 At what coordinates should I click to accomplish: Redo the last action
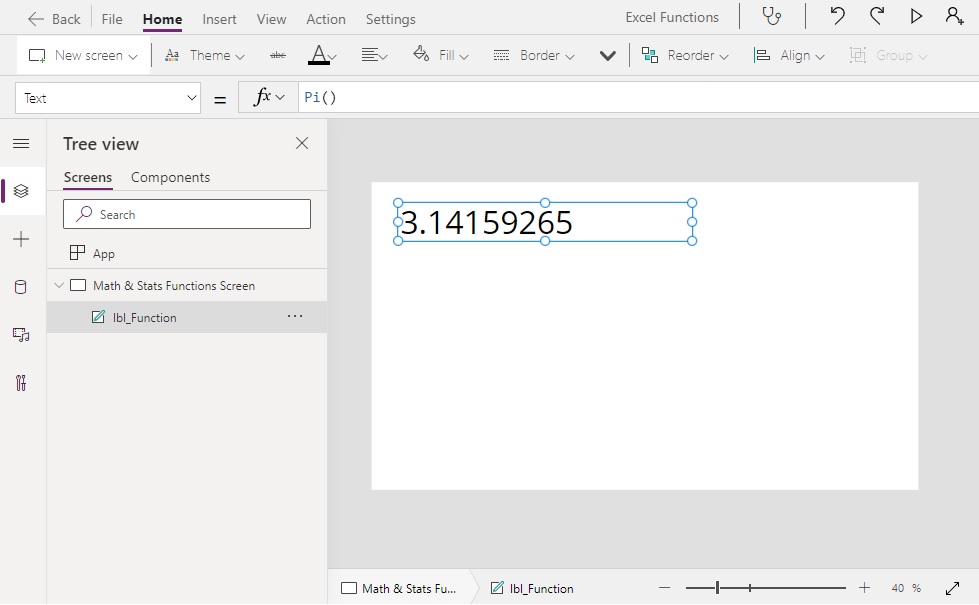click(877, 16)
